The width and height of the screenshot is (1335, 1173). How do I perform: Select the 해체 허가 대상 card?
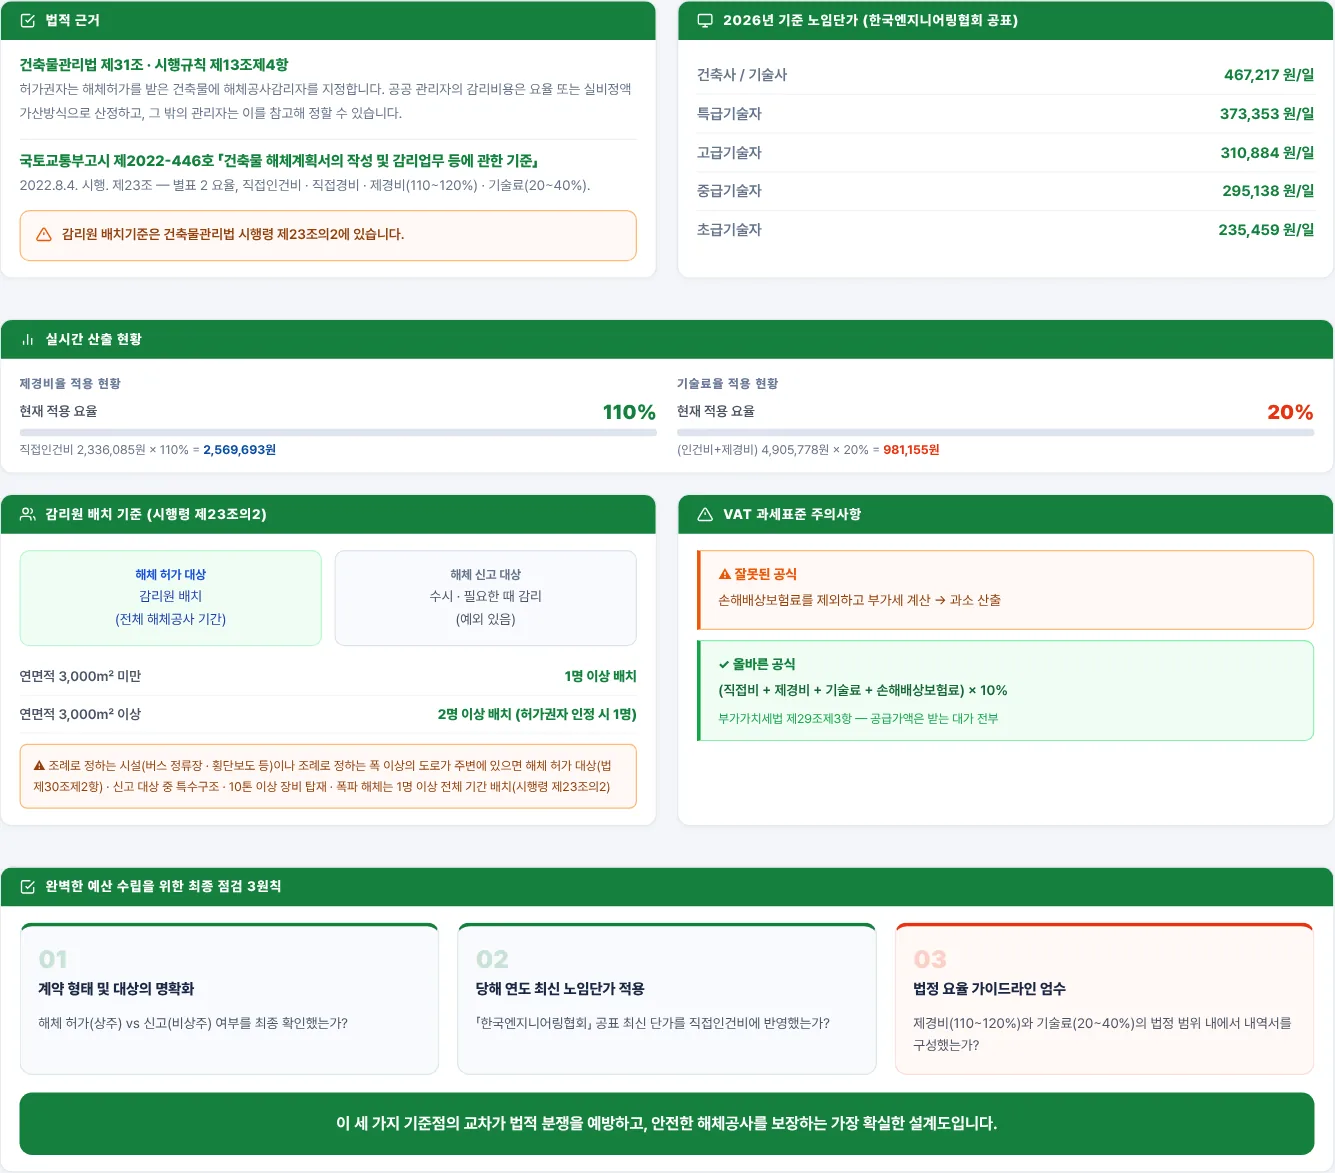pos(171,598)
